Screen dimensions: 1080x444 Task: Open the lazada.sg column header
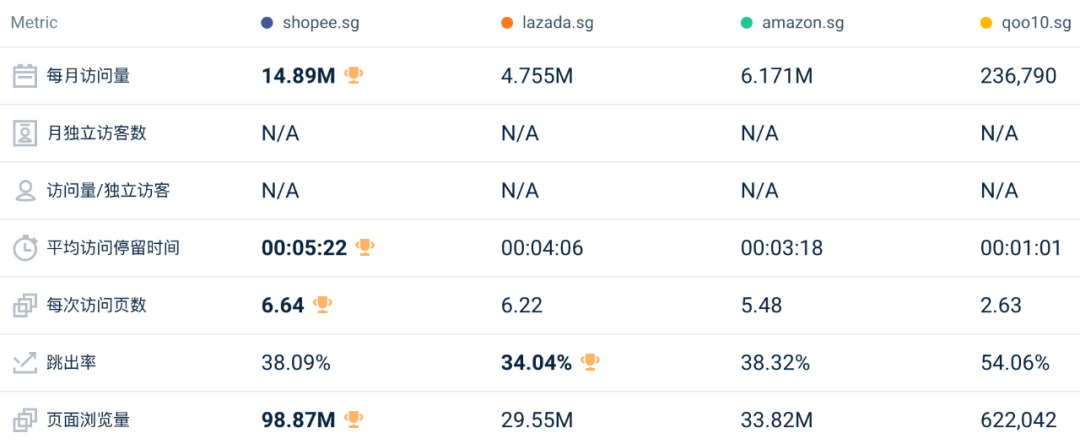coord(556,23)
